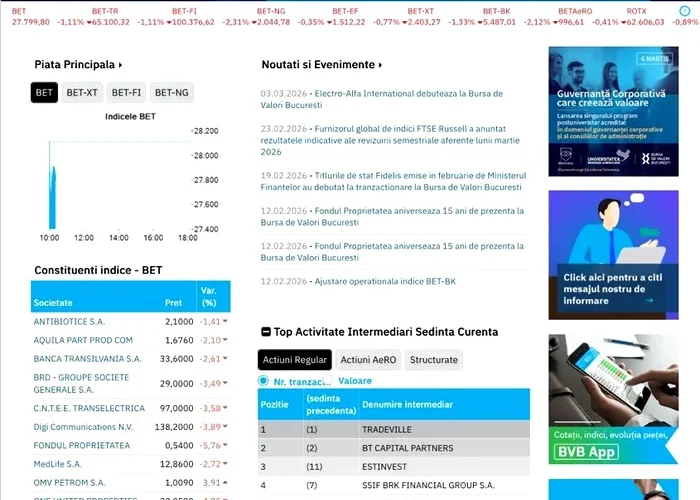Open FONDUL PROPRIETATEA in the constituents table

point(82,446)
